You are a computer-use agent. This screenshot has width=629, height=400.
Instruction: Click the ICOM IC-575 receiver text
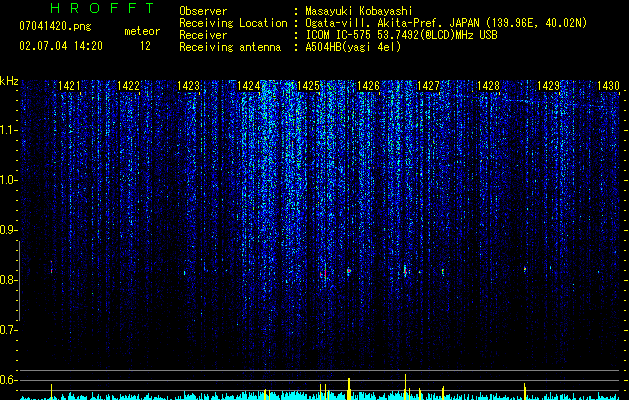tap(401, 35)
